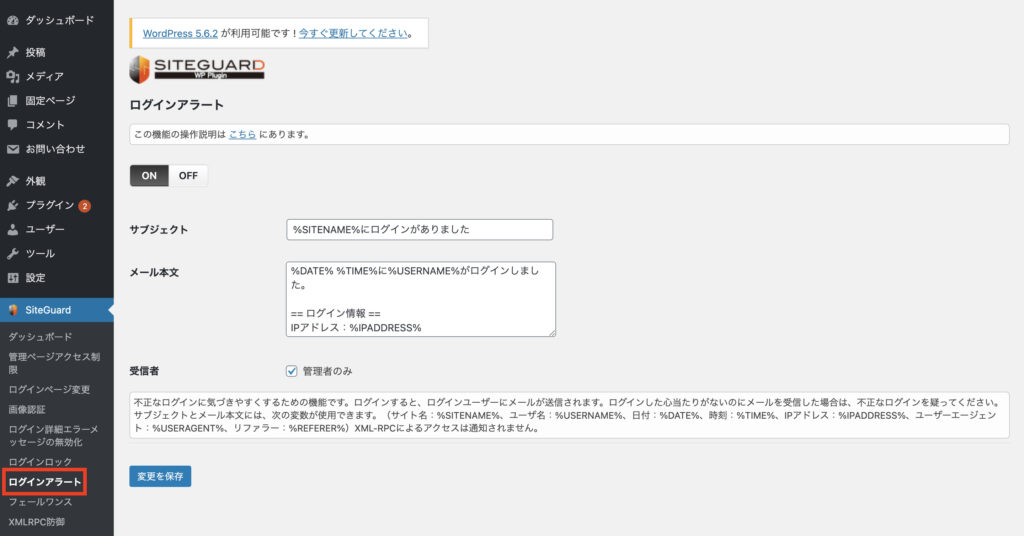Open フェールワンス submenu
Screen dimensions: 1024x536
pyautogui.click(x=40, y=502)
